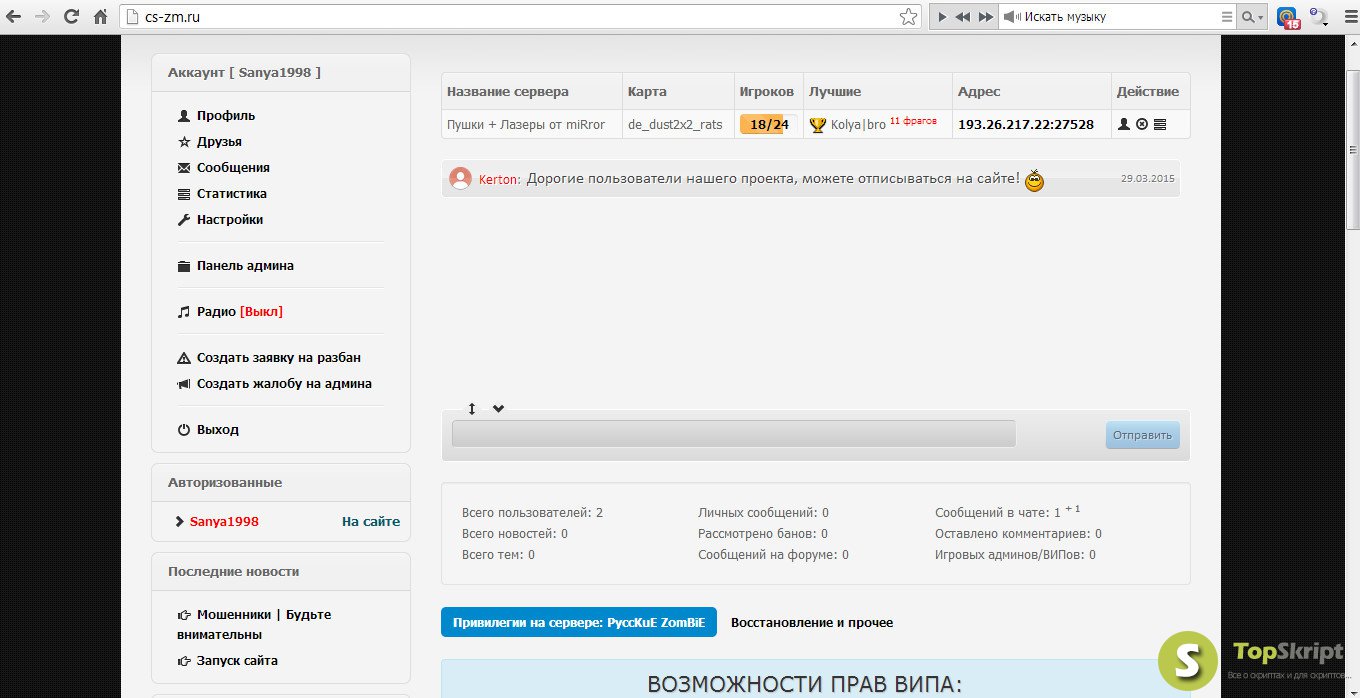Open the browser home page icon

point(100,17)
